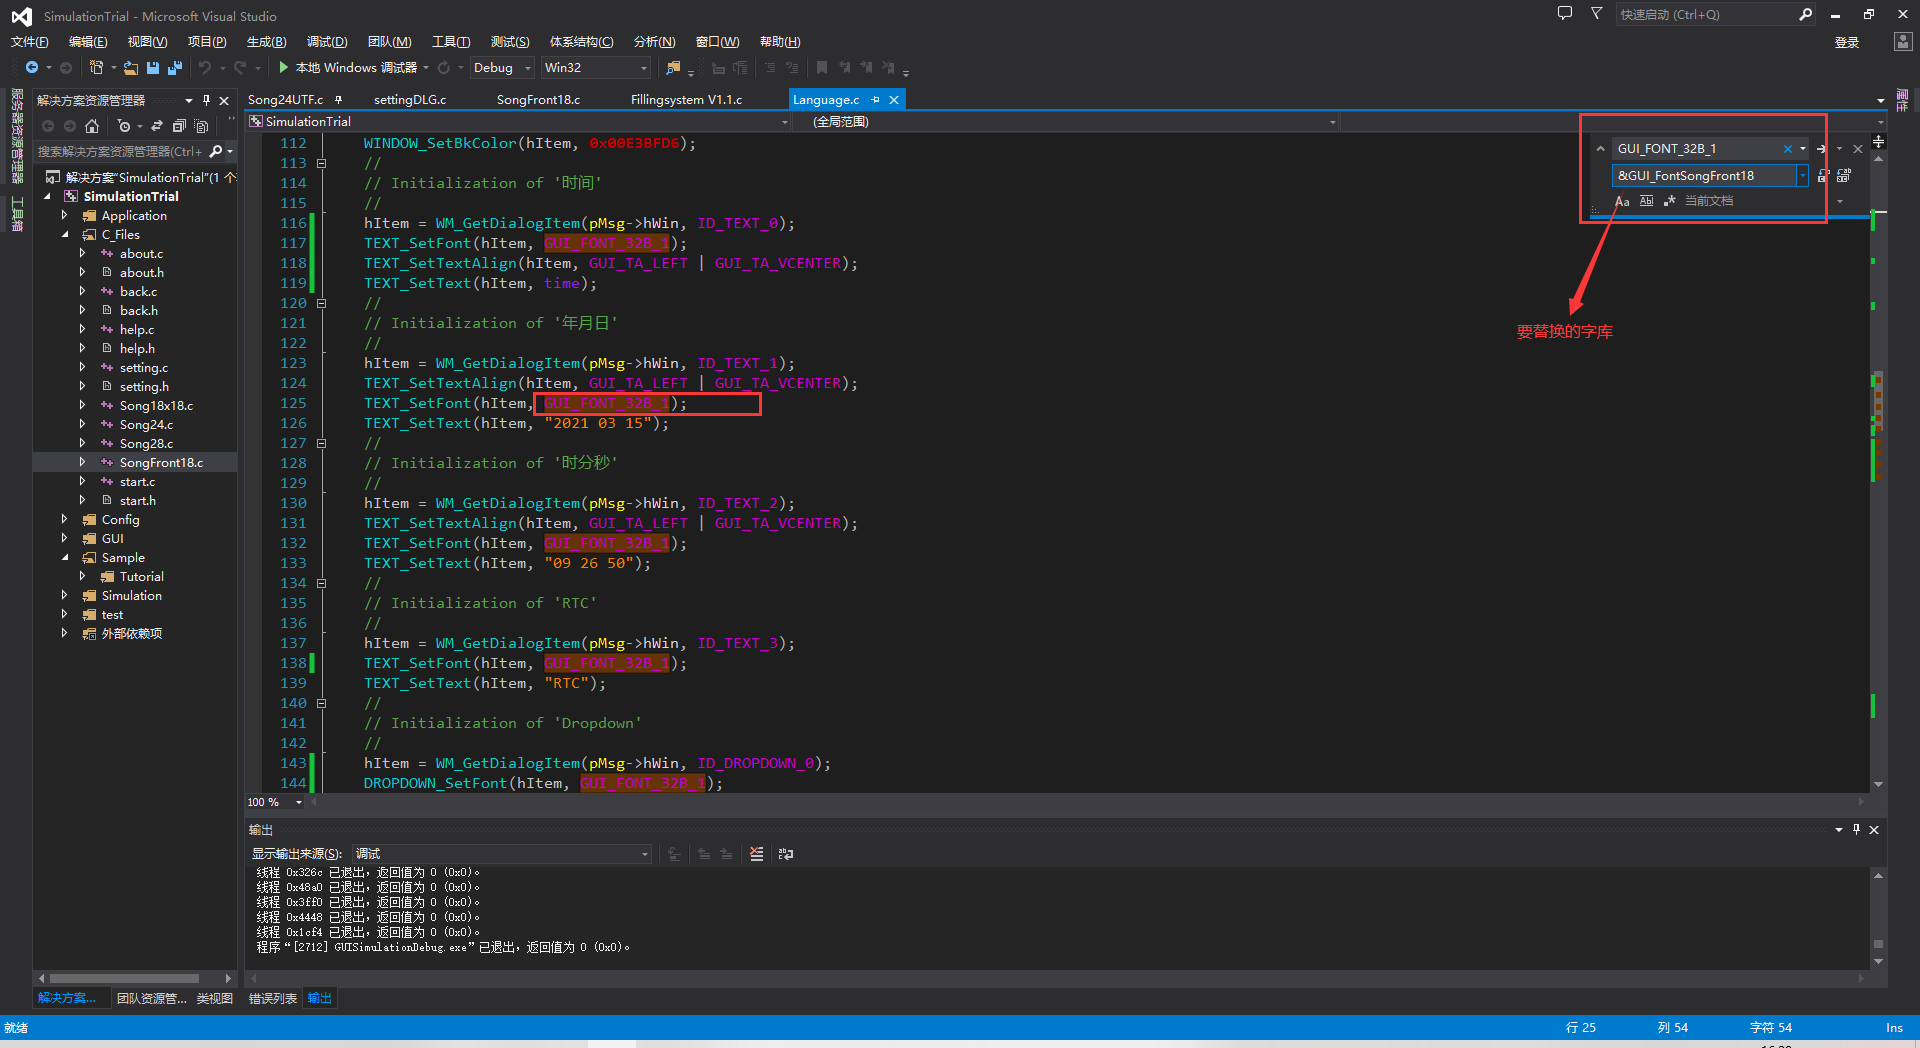The height and width of the screenshot is (1048, 1920).
Task: Click the account avatar icon
Action: [1903, 42]
